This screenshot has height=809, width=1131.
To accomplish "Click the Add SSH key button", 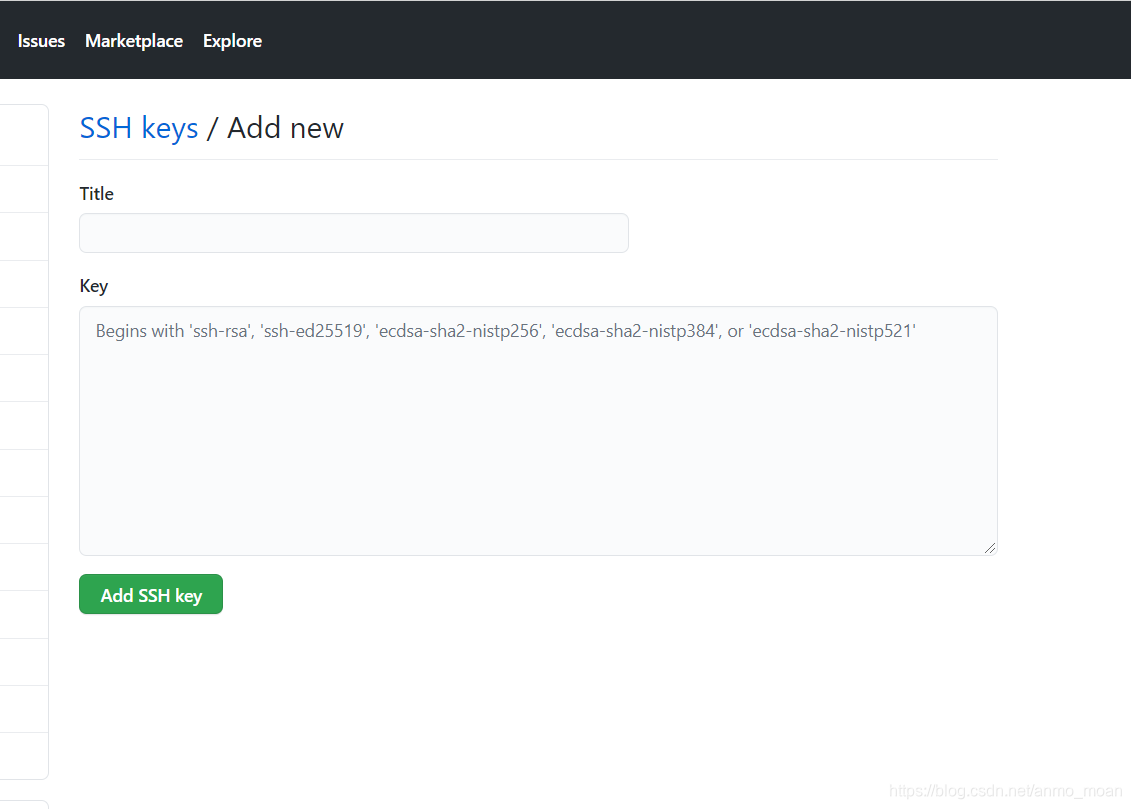I will pyautogui.click(x=151, y=594).
